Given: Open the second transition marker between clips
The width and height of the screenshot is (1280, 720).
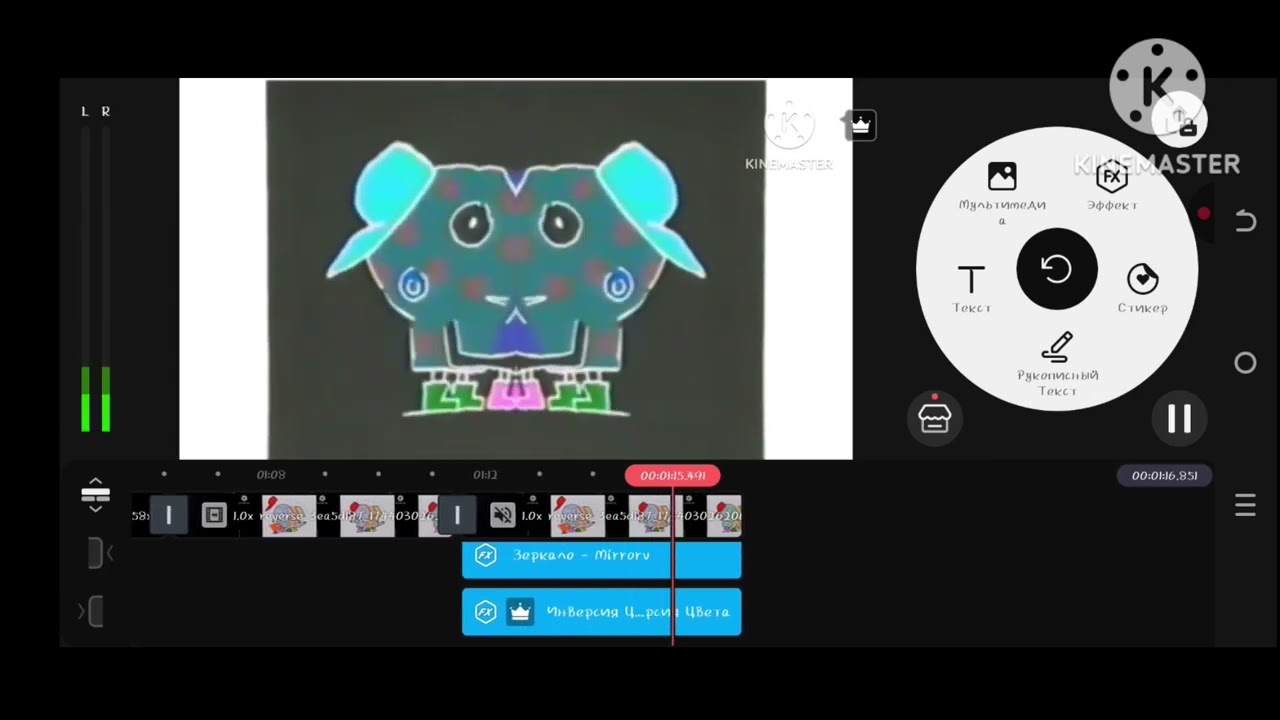Looking at the screenshot, I should 457,515.
